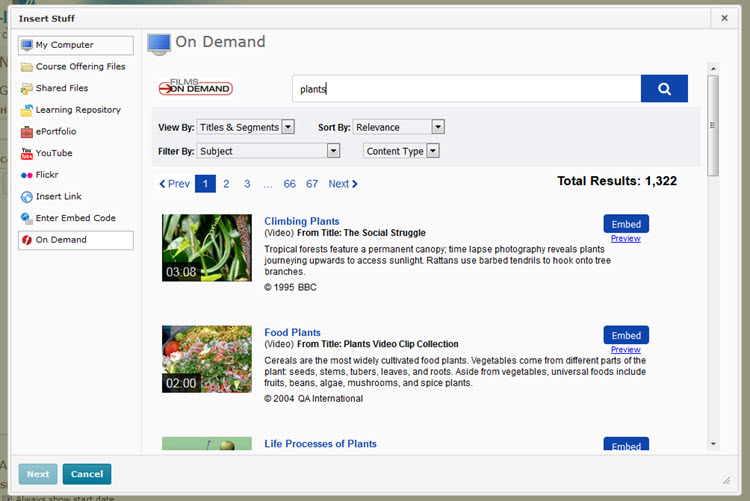This screenshot has height=501, width=750.
Task: Jump to results page 66
Action: pos(289,184)
